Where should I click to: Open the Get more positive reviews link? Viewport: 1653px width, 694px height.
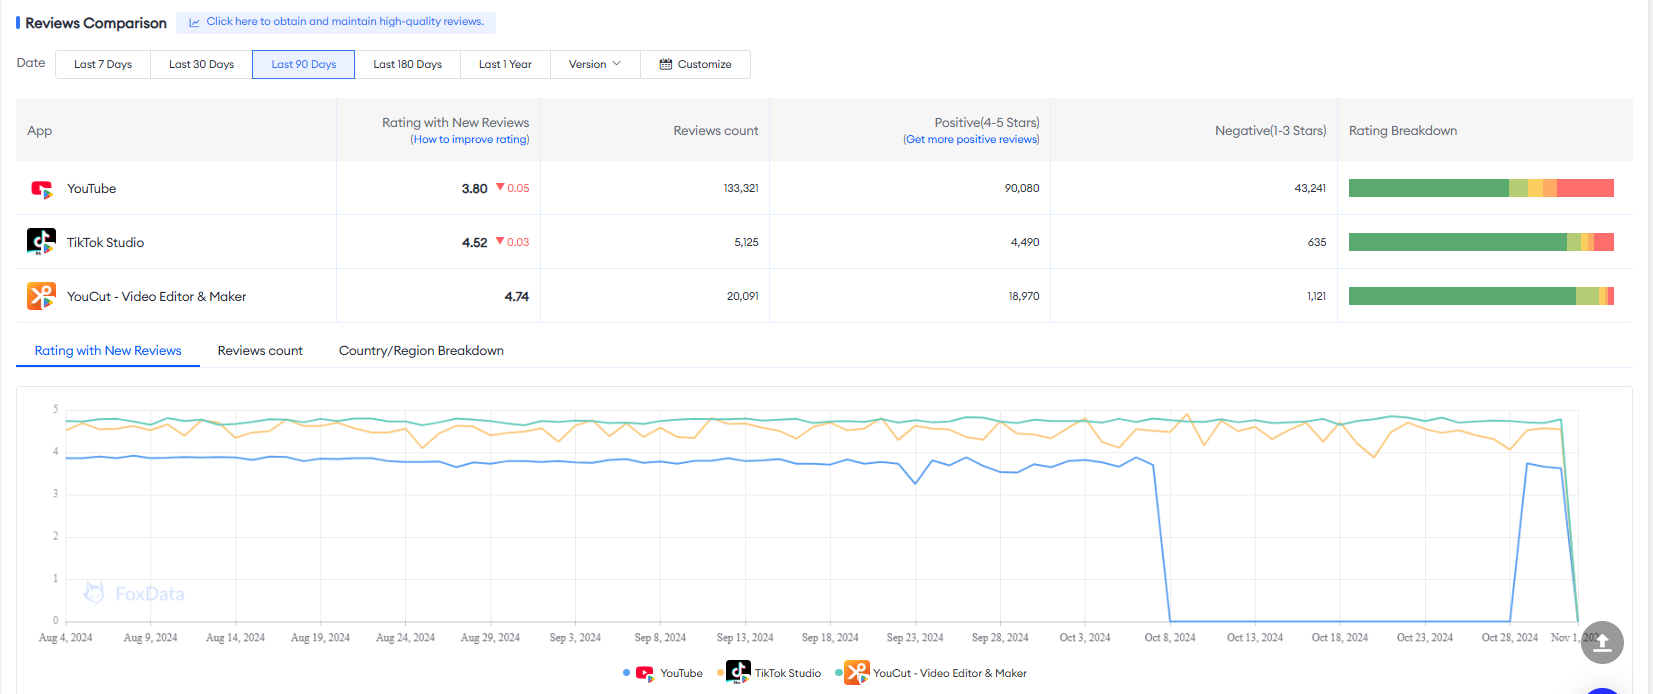click(971, 140)
